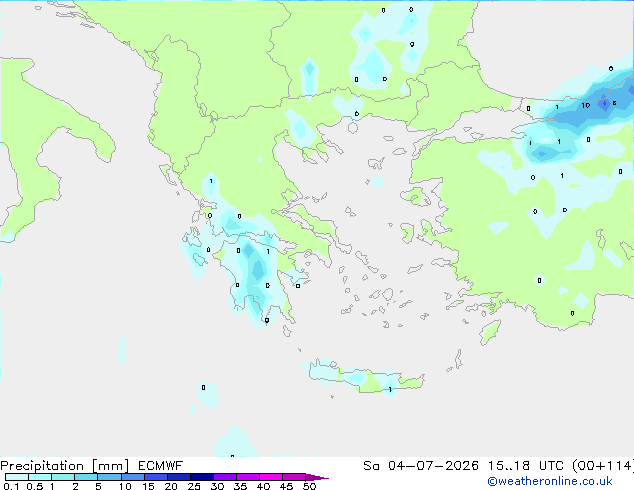This screenshot has width=634, height=490.
Task: Click the above-50 arrow tip of the legend
Action: 317,477
